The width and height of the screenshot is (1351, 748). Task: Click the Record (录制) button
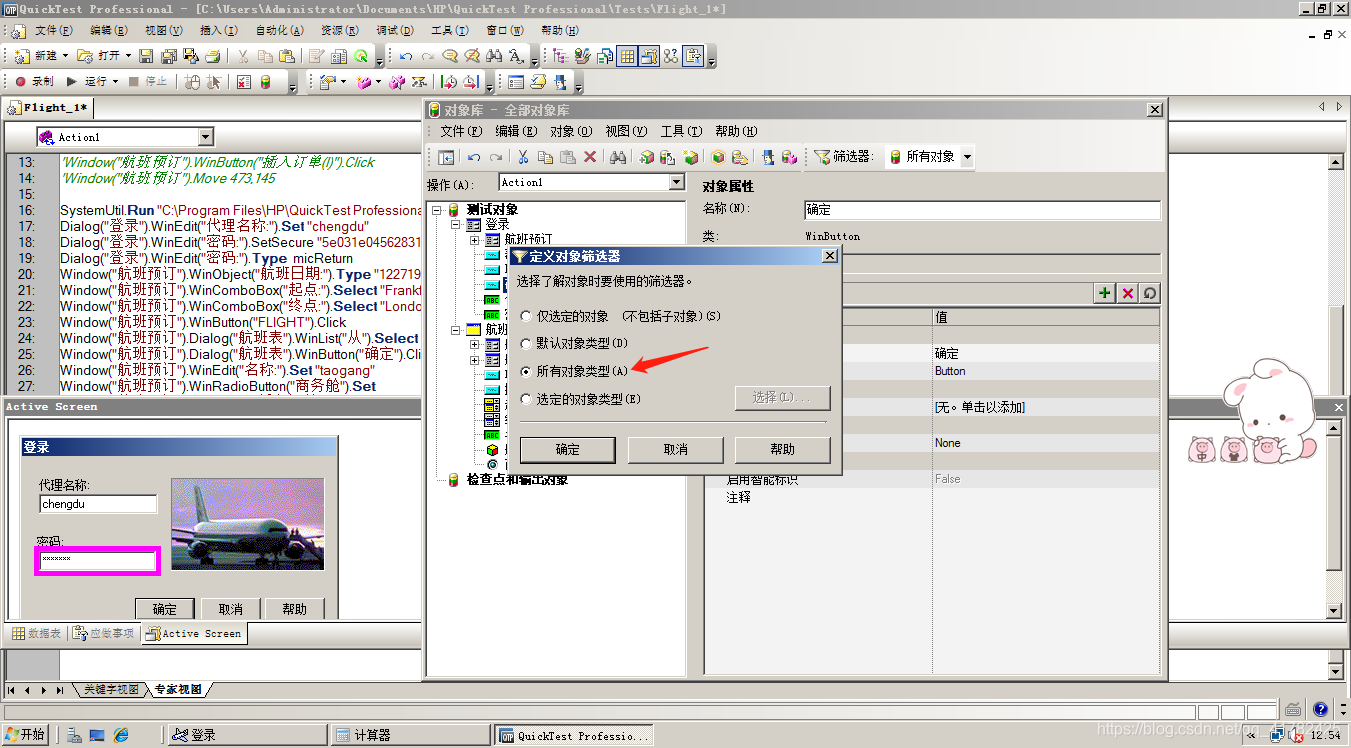[34, 81]
